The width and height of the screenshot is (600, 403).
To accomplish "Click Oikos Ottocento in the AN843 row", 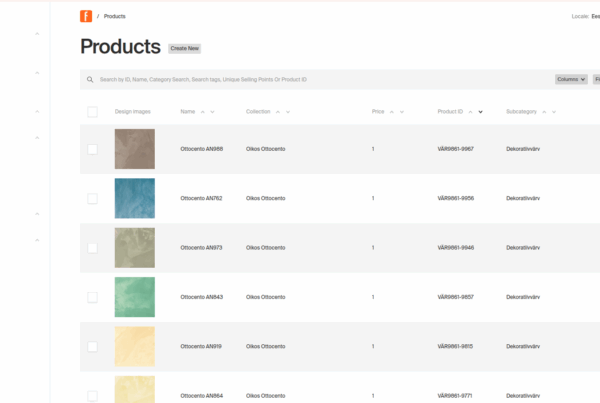I will coord(266,297).
